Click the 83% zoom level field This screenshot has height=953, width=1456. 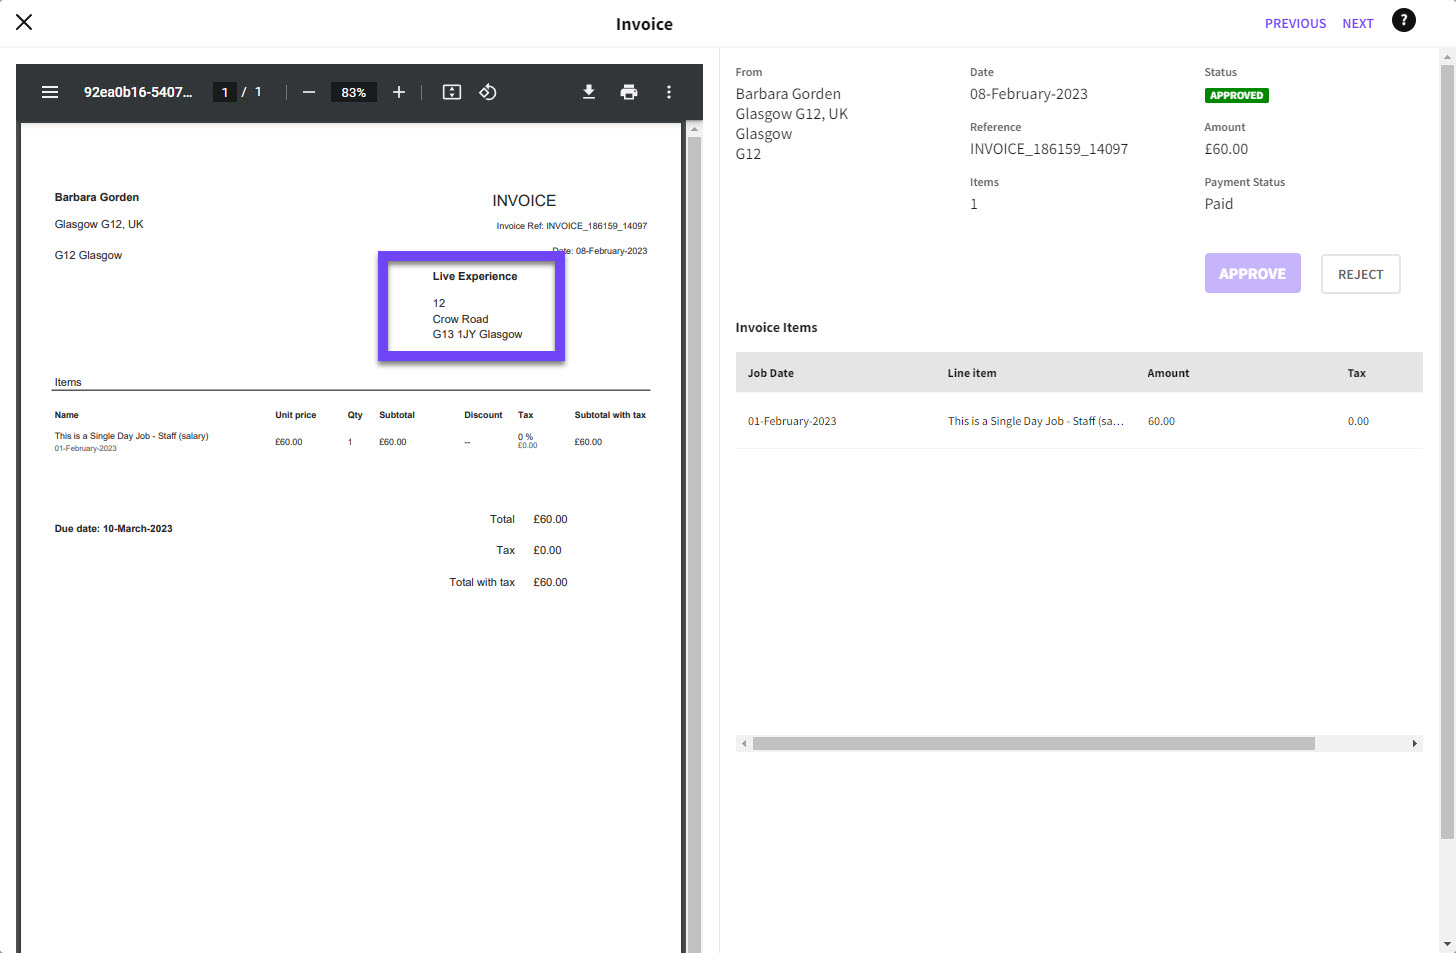[353, 92]
